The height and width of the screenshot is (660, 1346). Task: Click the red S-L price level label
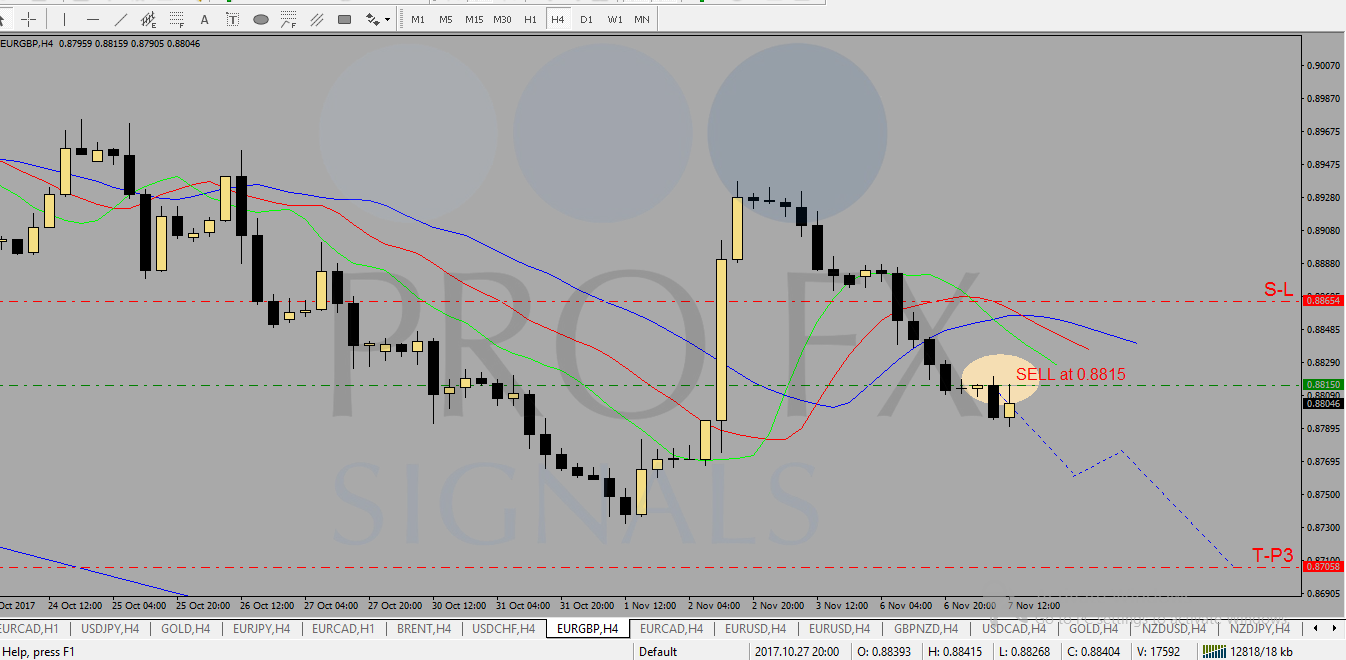pyautogui.click(x=1323, y=300)
